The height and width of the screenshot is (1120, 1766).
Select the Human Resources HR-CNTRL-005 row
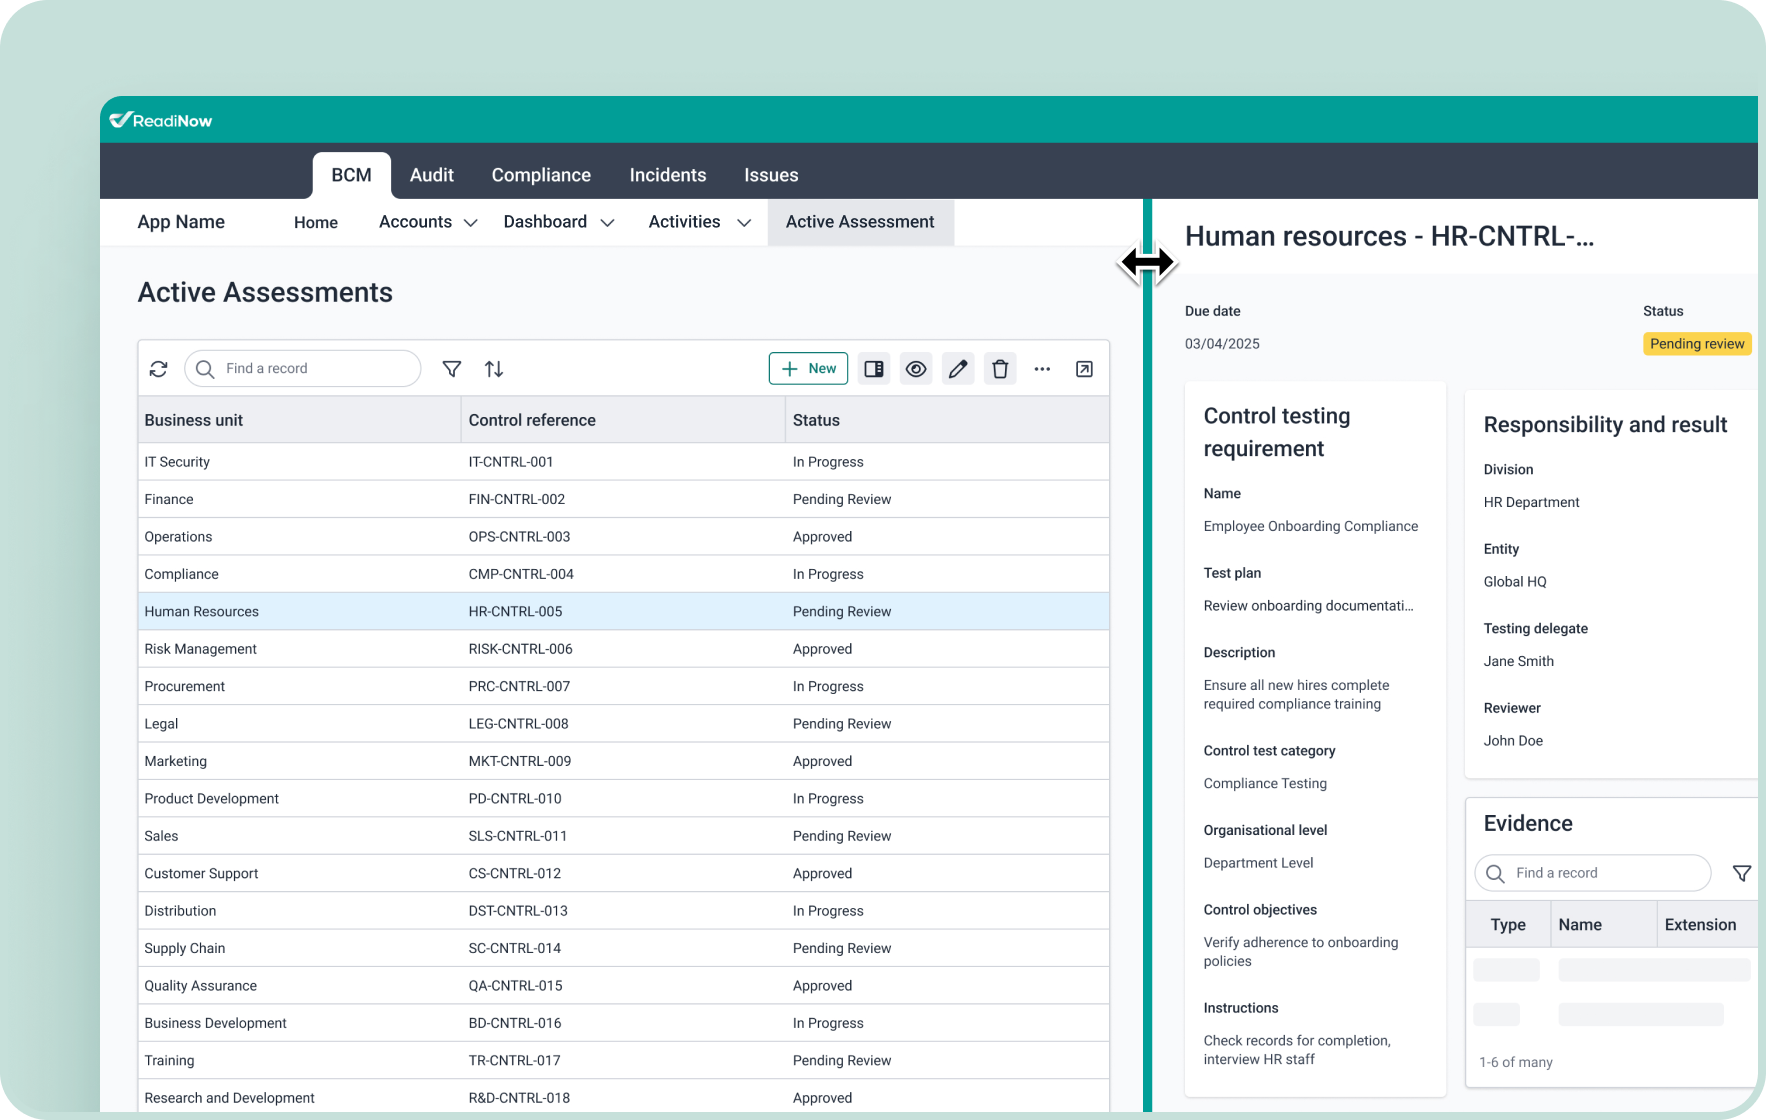(500, 611)
